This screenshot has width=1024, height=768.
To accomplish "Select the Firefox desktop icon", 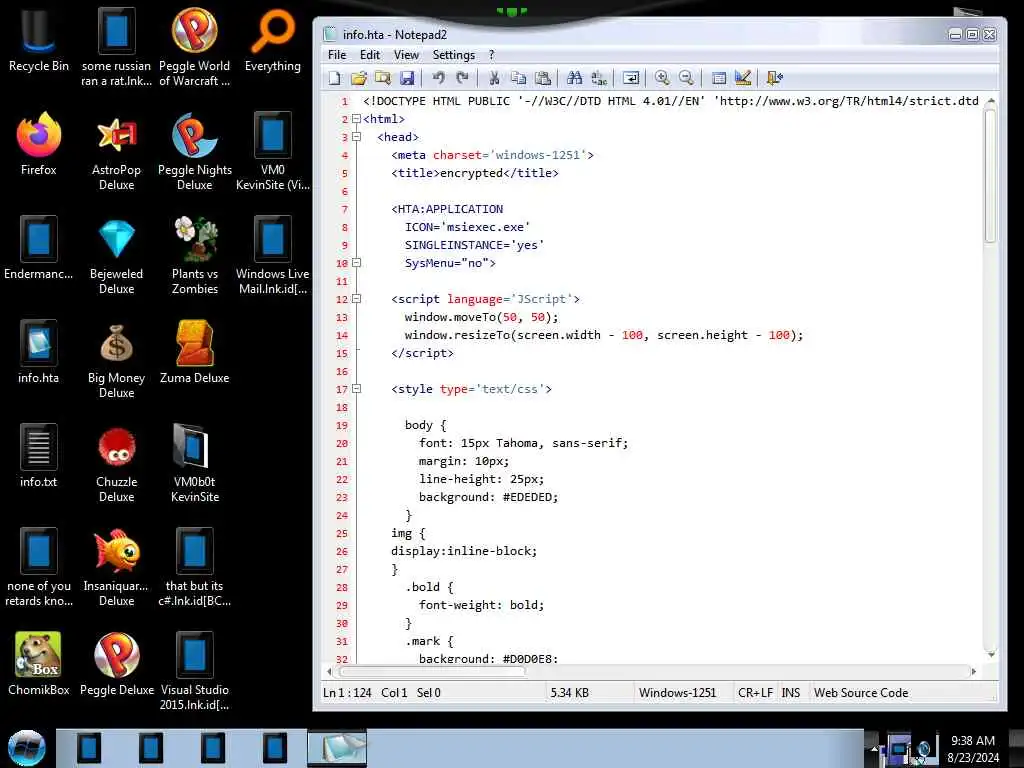I will [39, 144].
